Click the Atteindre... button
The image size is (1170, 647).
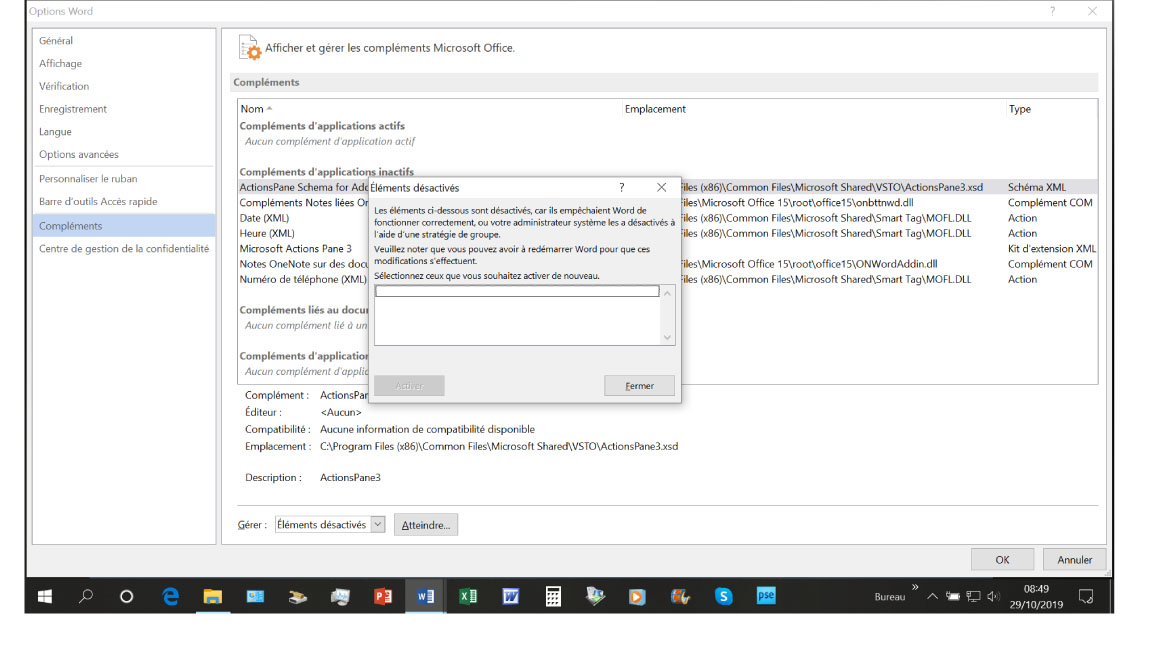426,525
